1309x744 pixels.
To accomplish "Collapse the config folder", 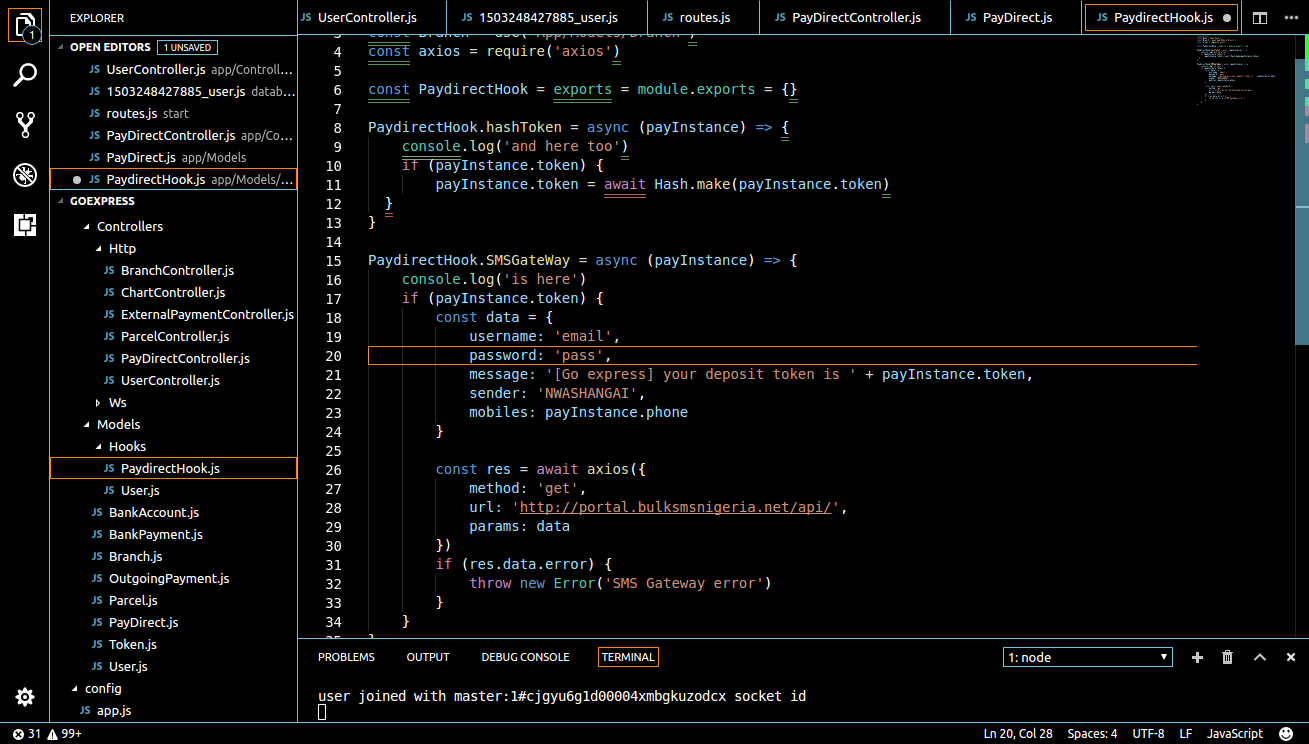I will tap(75, 689).
